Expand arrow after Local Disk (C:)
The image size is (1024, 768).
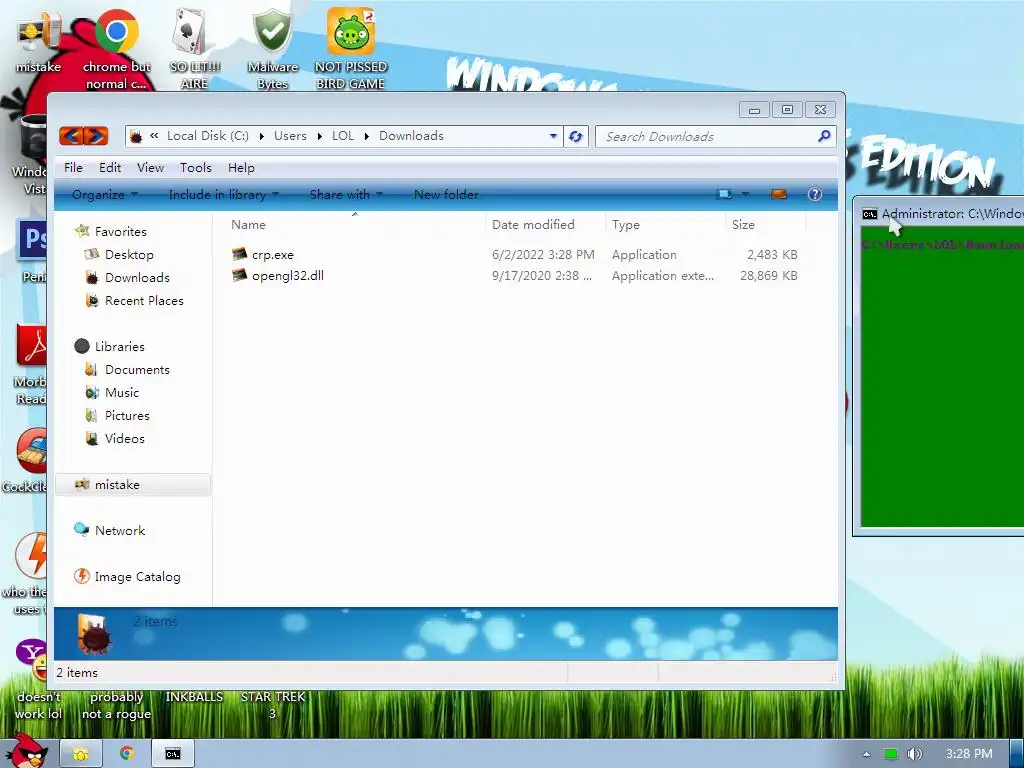tap(261, 136)
